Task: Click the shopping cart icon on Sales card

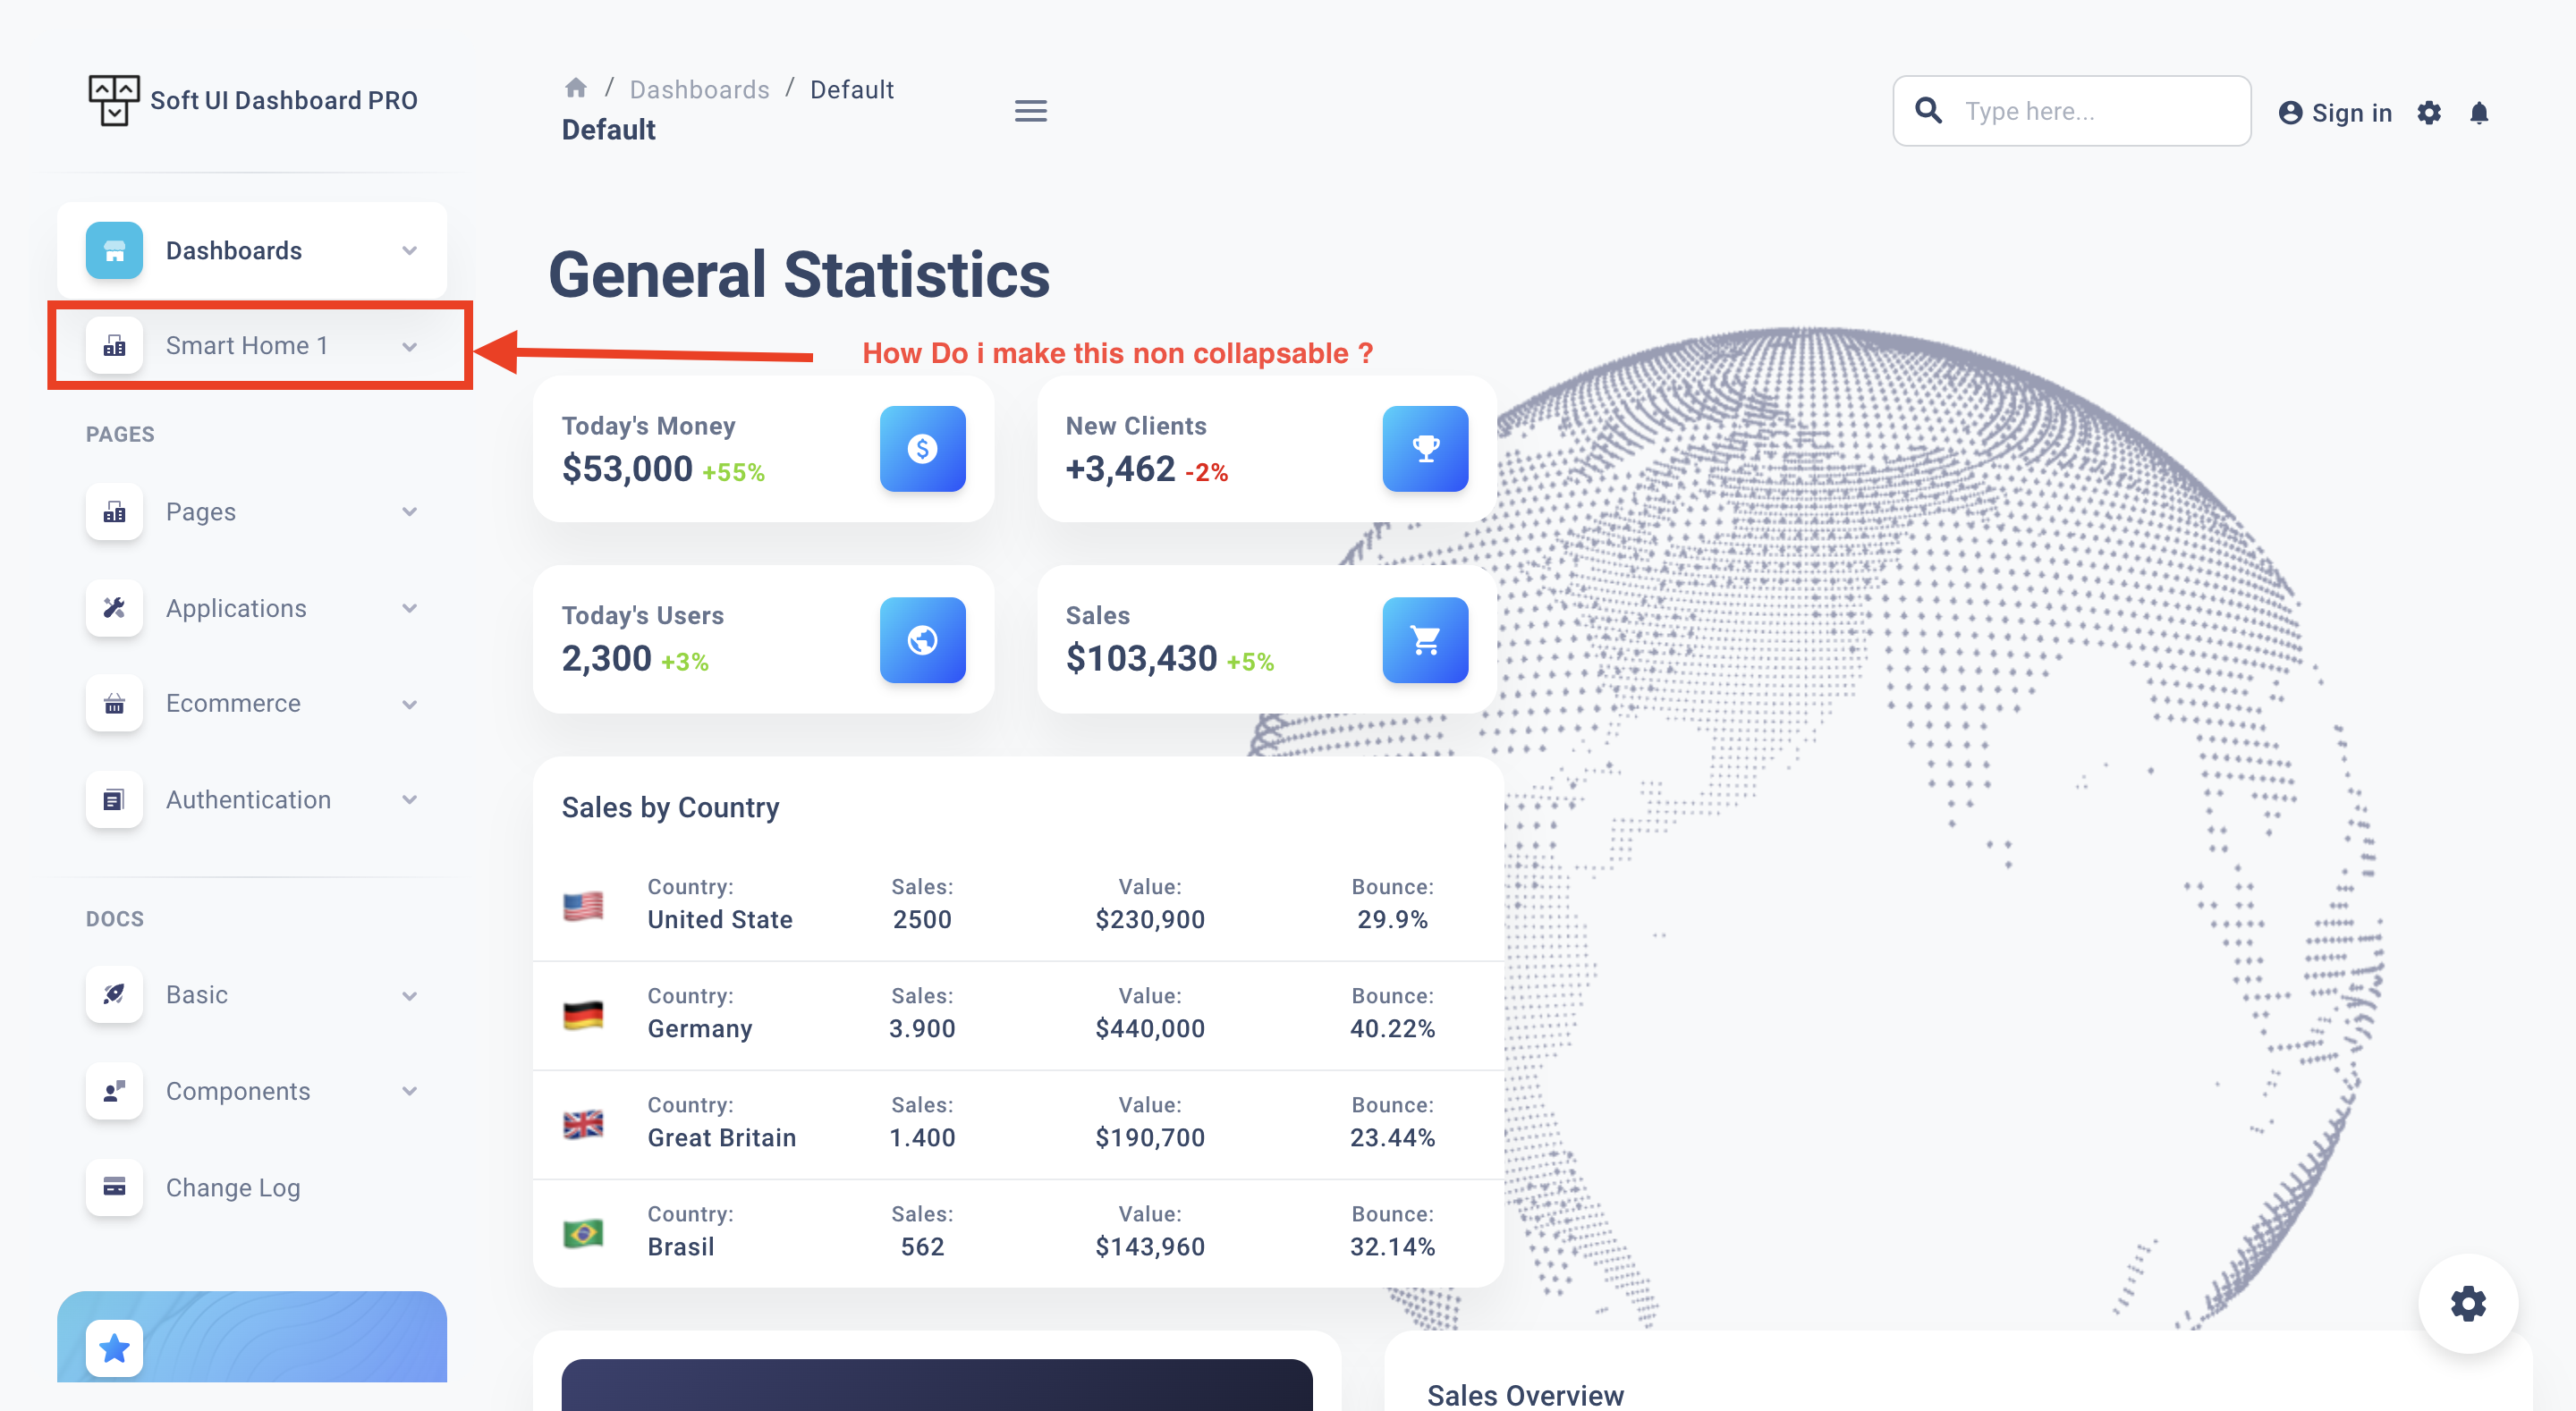Action: tap(1425, 640)
